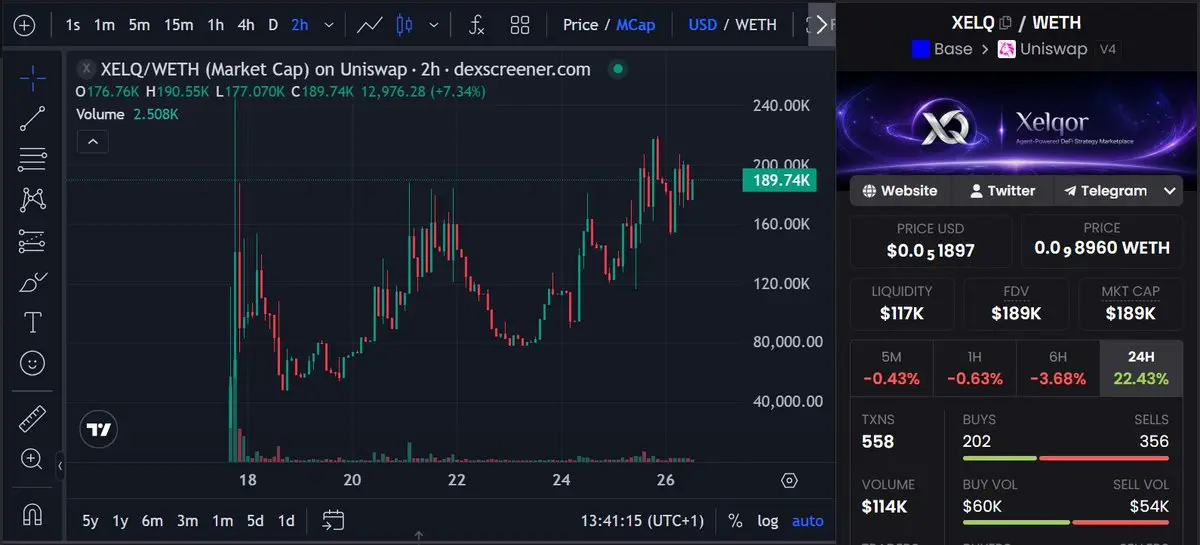The height and width of the screenshot is (545, 1200).
Task: Open chart settings gear near time axis
Action: [x=789, y=480]
